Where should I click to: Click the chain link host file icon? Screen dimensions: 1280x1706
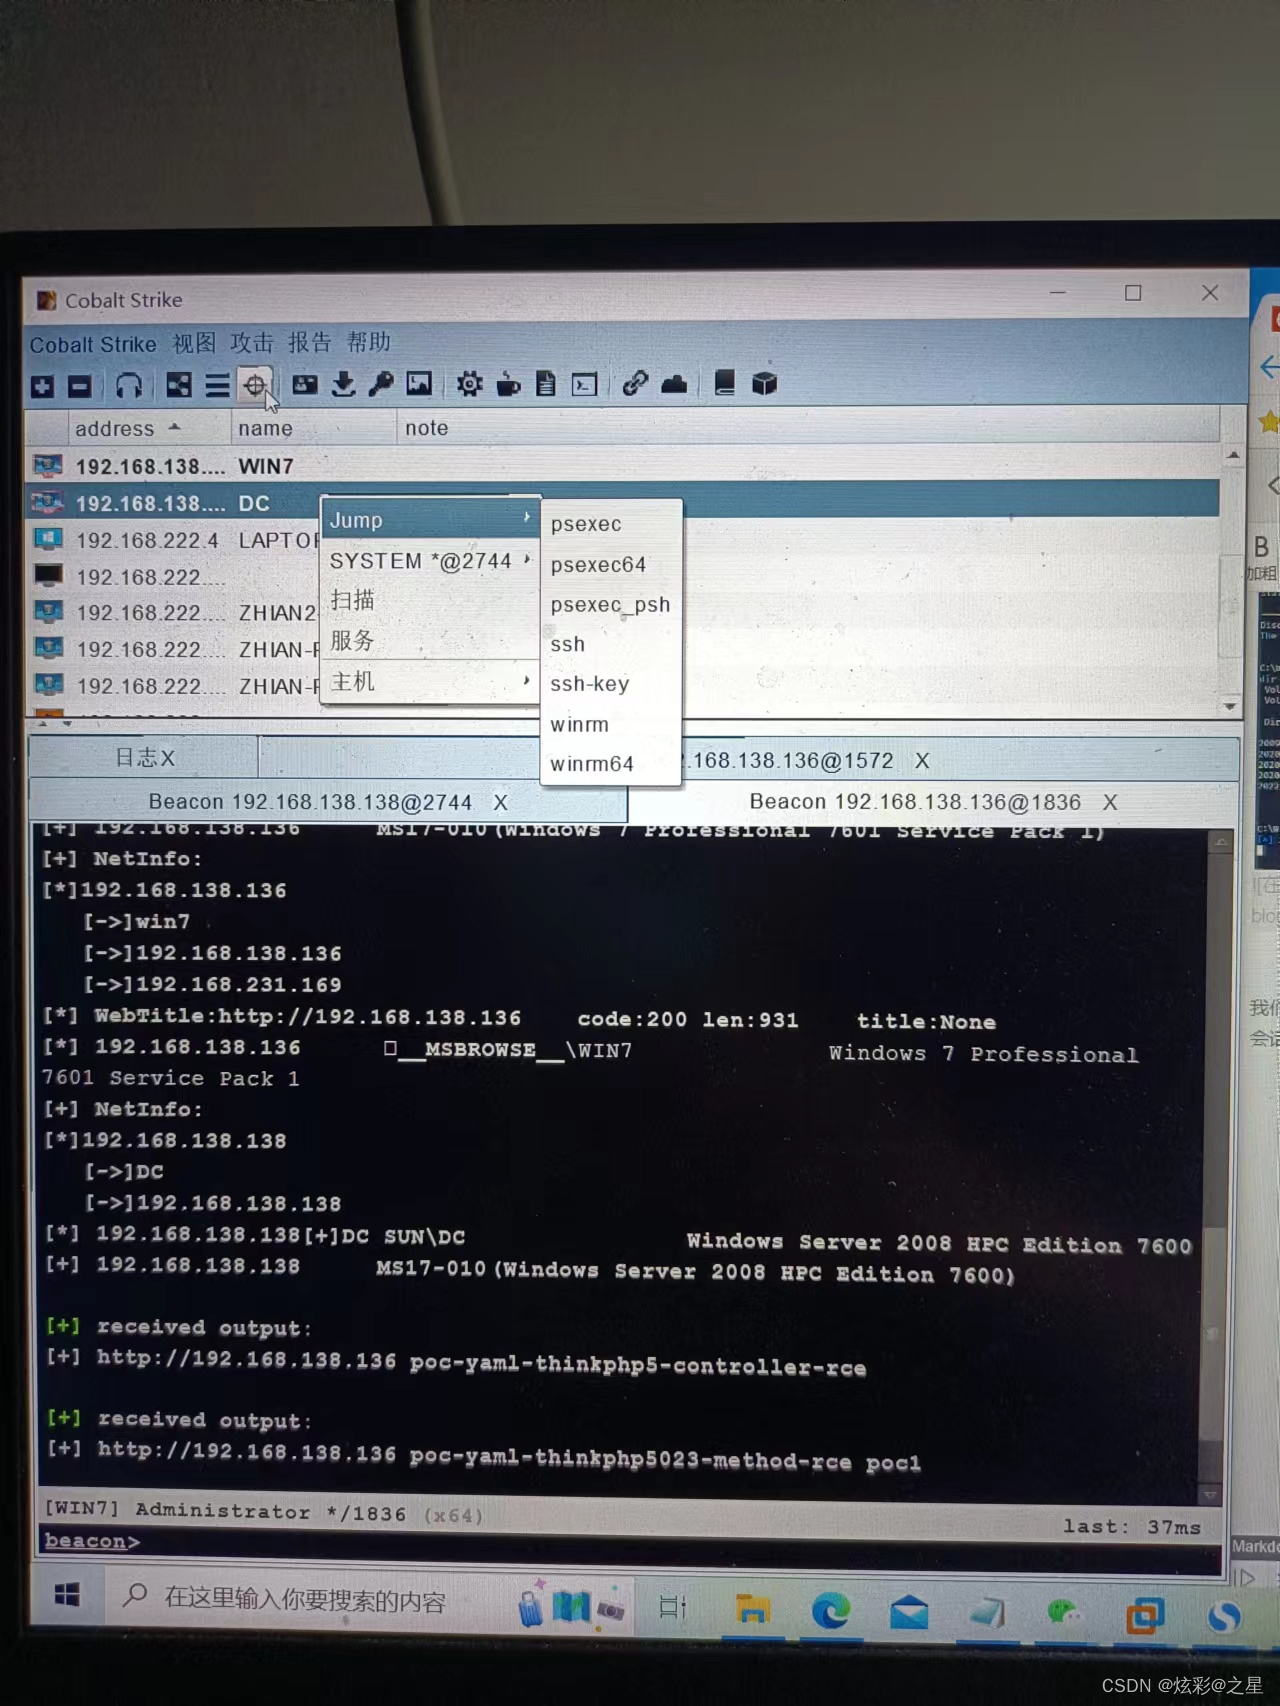[635, 383]
